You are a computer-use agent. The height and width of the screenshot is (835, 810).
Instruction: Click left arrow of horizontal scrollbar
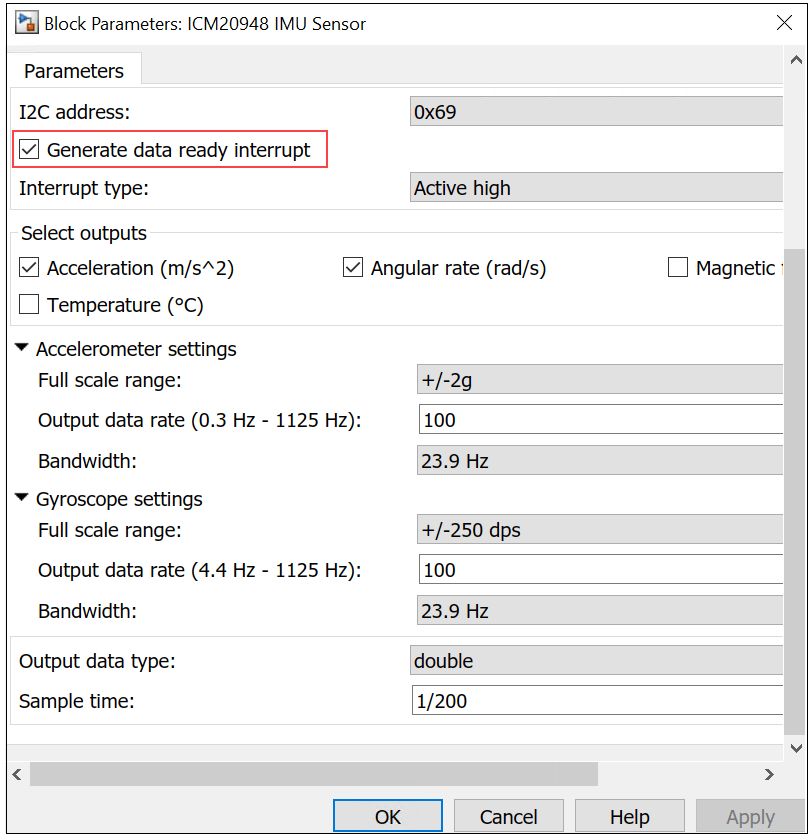point(17,774)
